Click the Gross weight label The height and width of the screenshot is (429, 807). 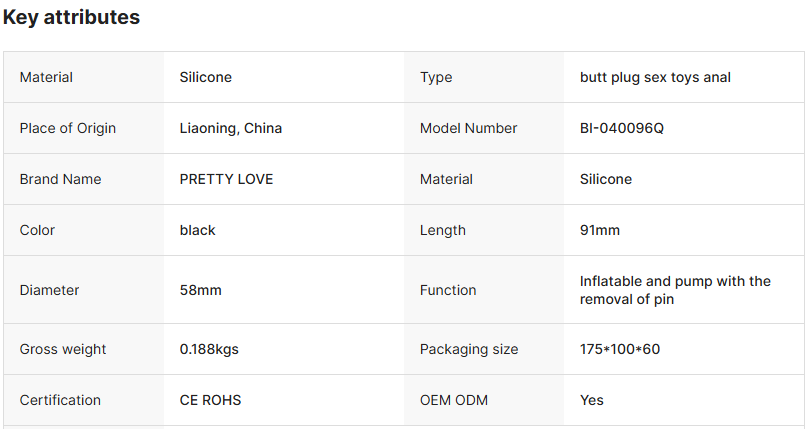coord(63,349)
